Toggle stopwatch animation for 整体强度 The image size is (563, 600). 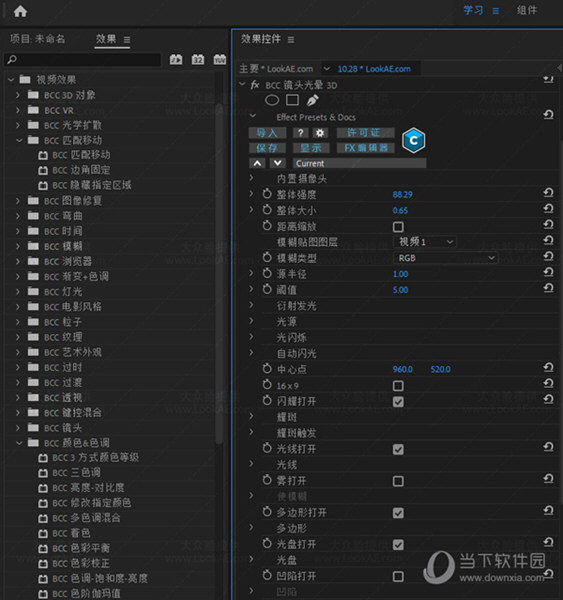(x=267, y=194)
